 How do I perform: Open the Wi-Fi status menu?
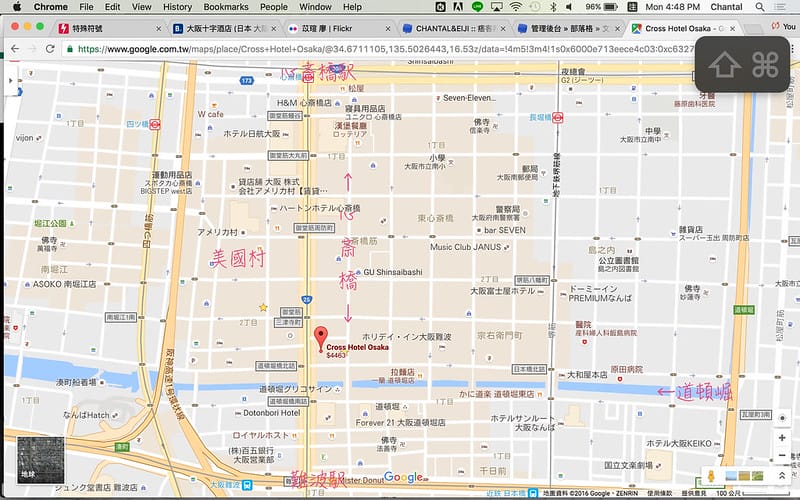click(x=516, y=7)
